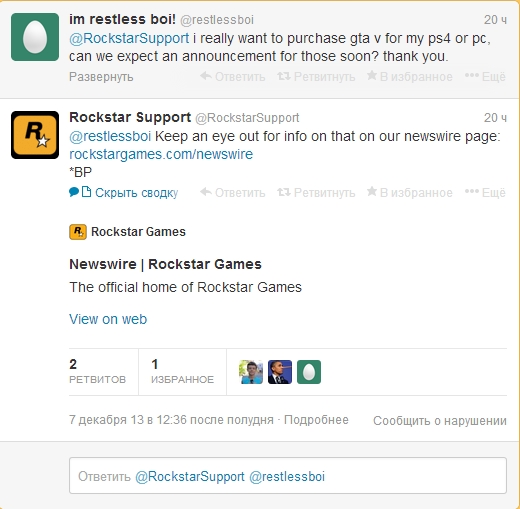Open Ещё menu on Rockstar Support tweet

click(x=485, y=192)
